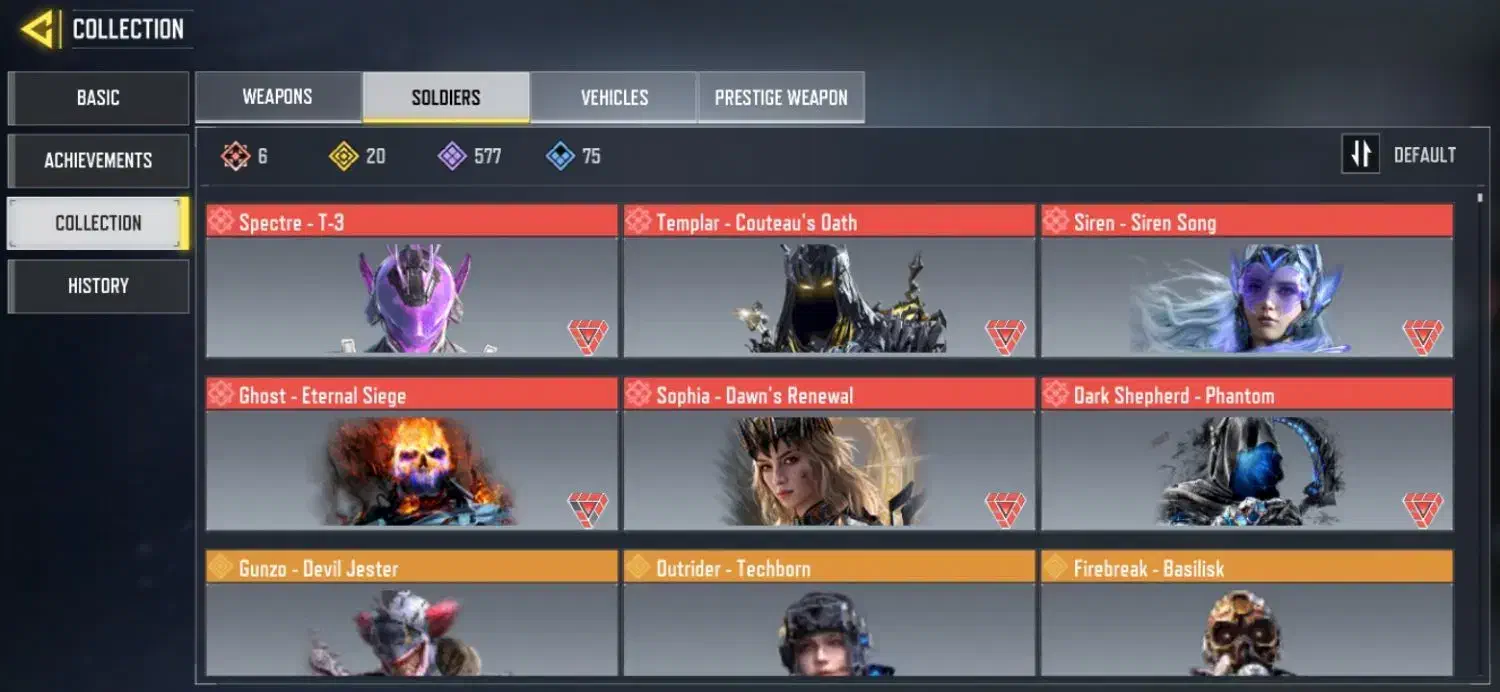
Task: Switch to the Weapons tab
Action: click(x=278, y=97)
